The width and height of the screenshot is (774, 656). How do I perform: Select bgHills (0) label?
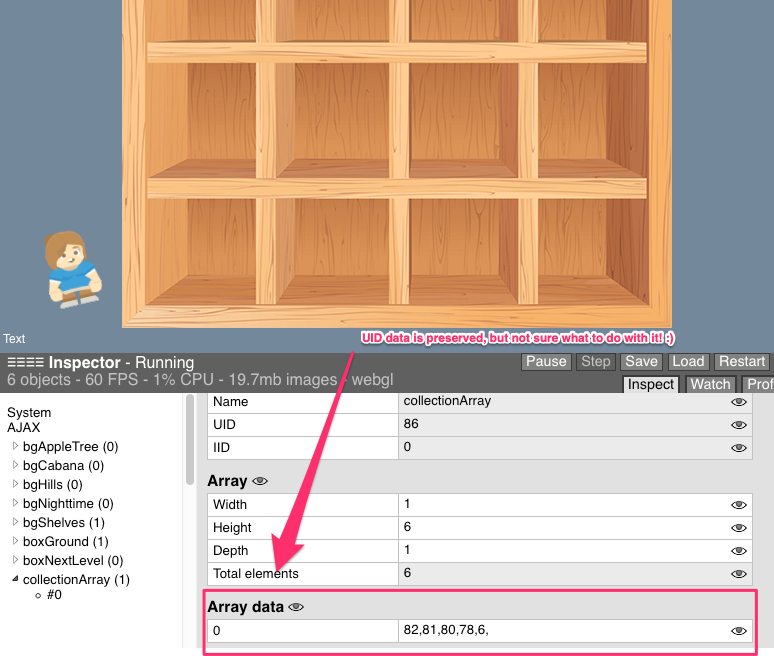point(53,485)
